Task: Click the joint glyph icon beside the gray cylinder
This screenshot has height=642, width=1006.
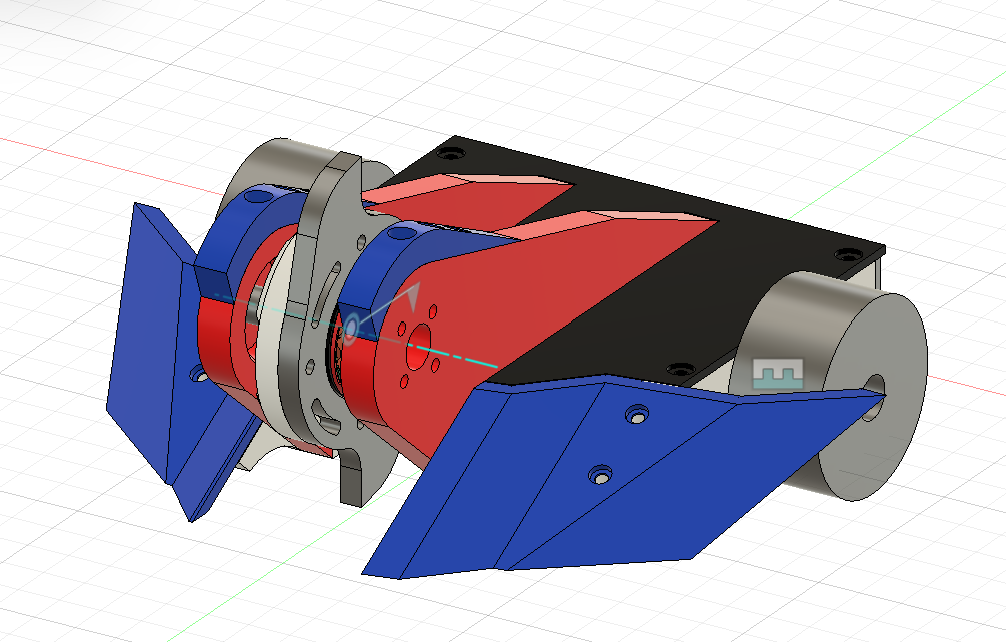Action: (778, 374)
